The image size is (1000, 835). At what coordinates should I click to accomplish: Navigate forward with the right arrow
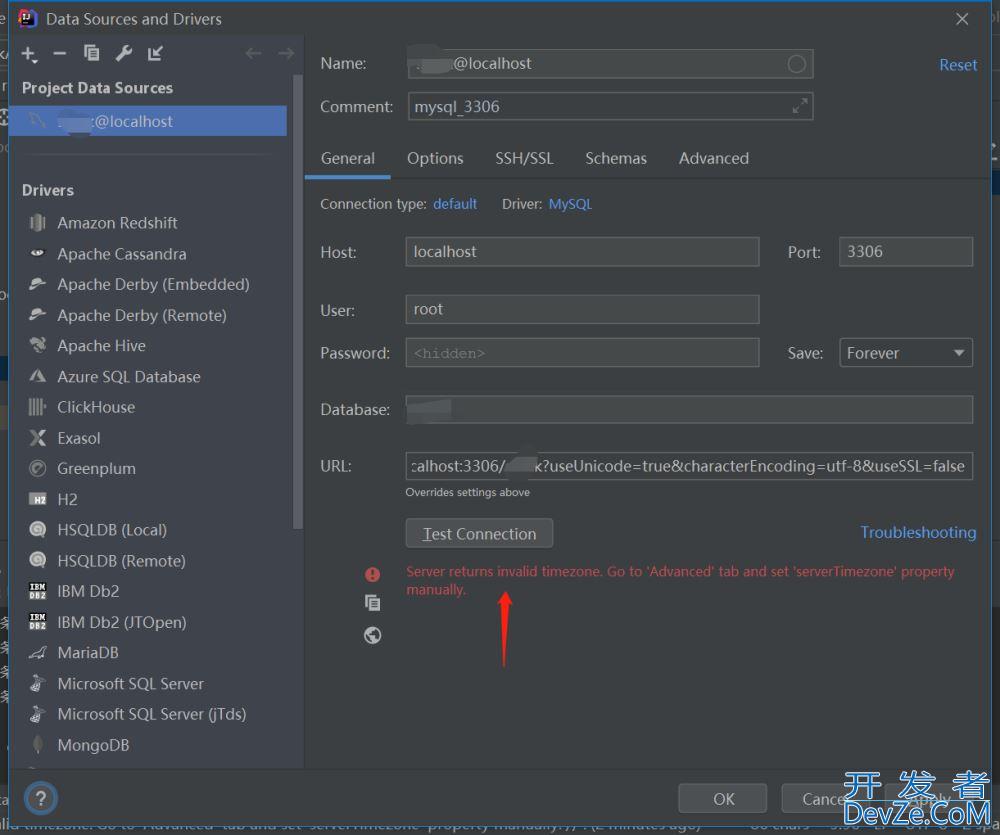pos(286,54)
